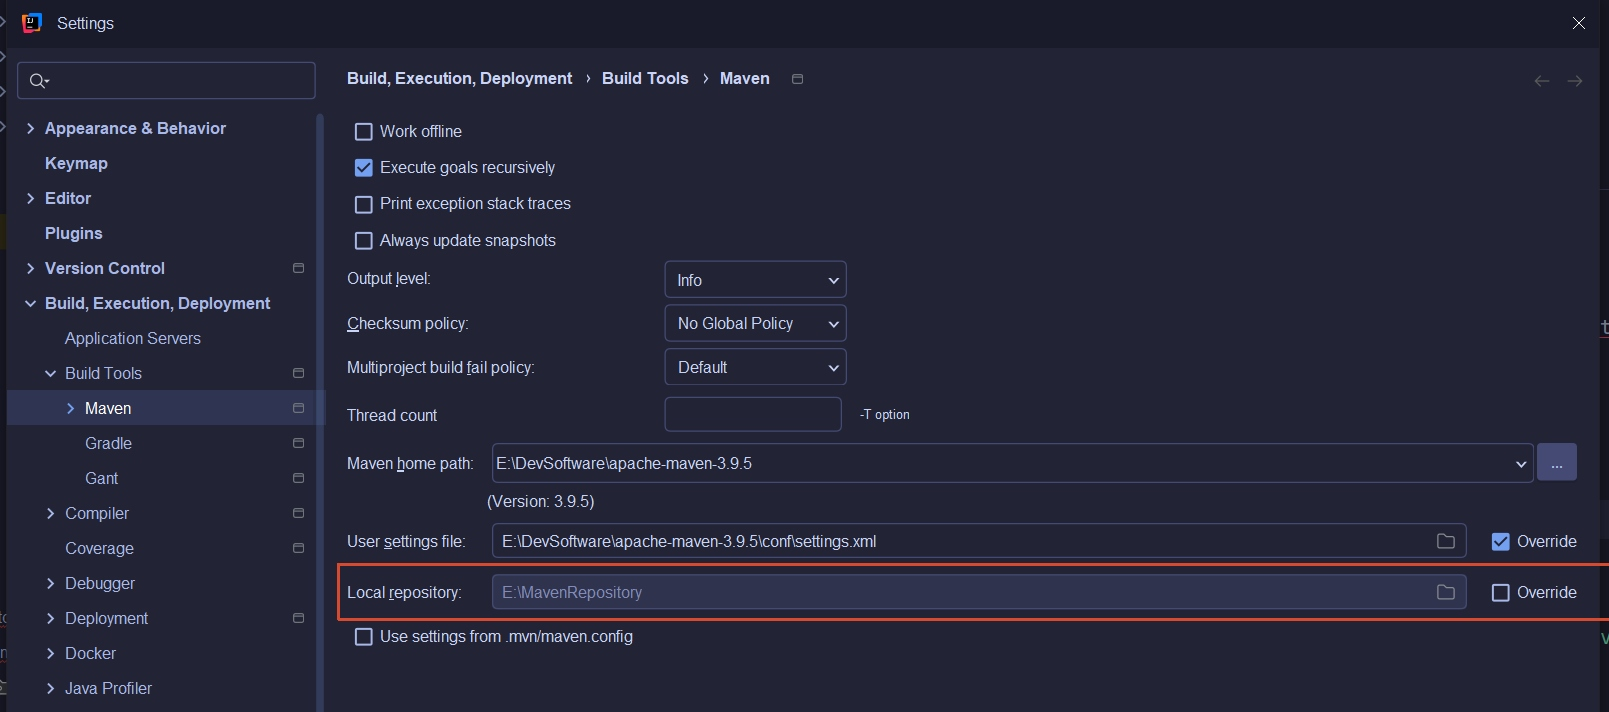Close the Settings dialog
Viewport: 1609px width, 712px height.
coord(1578,23)
